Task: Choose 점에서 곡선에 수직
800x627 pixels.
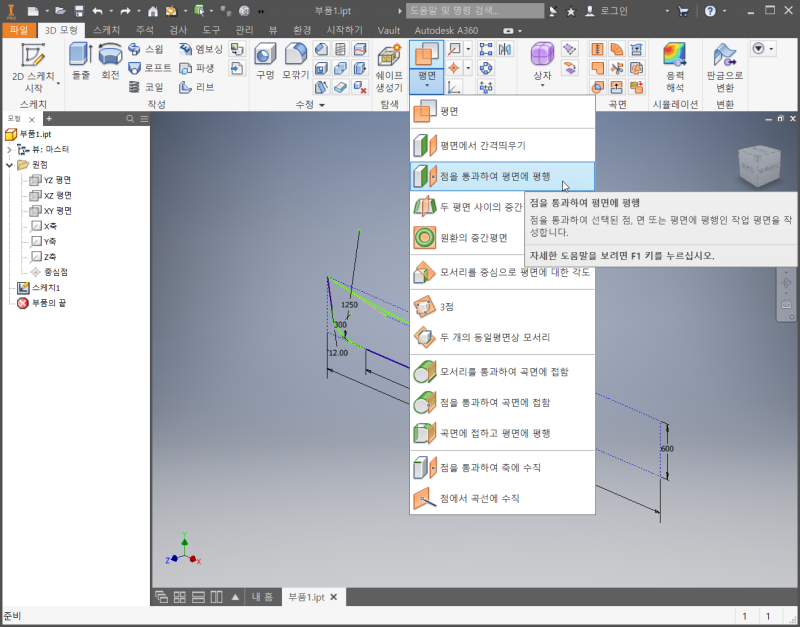Action: (x=503, y=498)
